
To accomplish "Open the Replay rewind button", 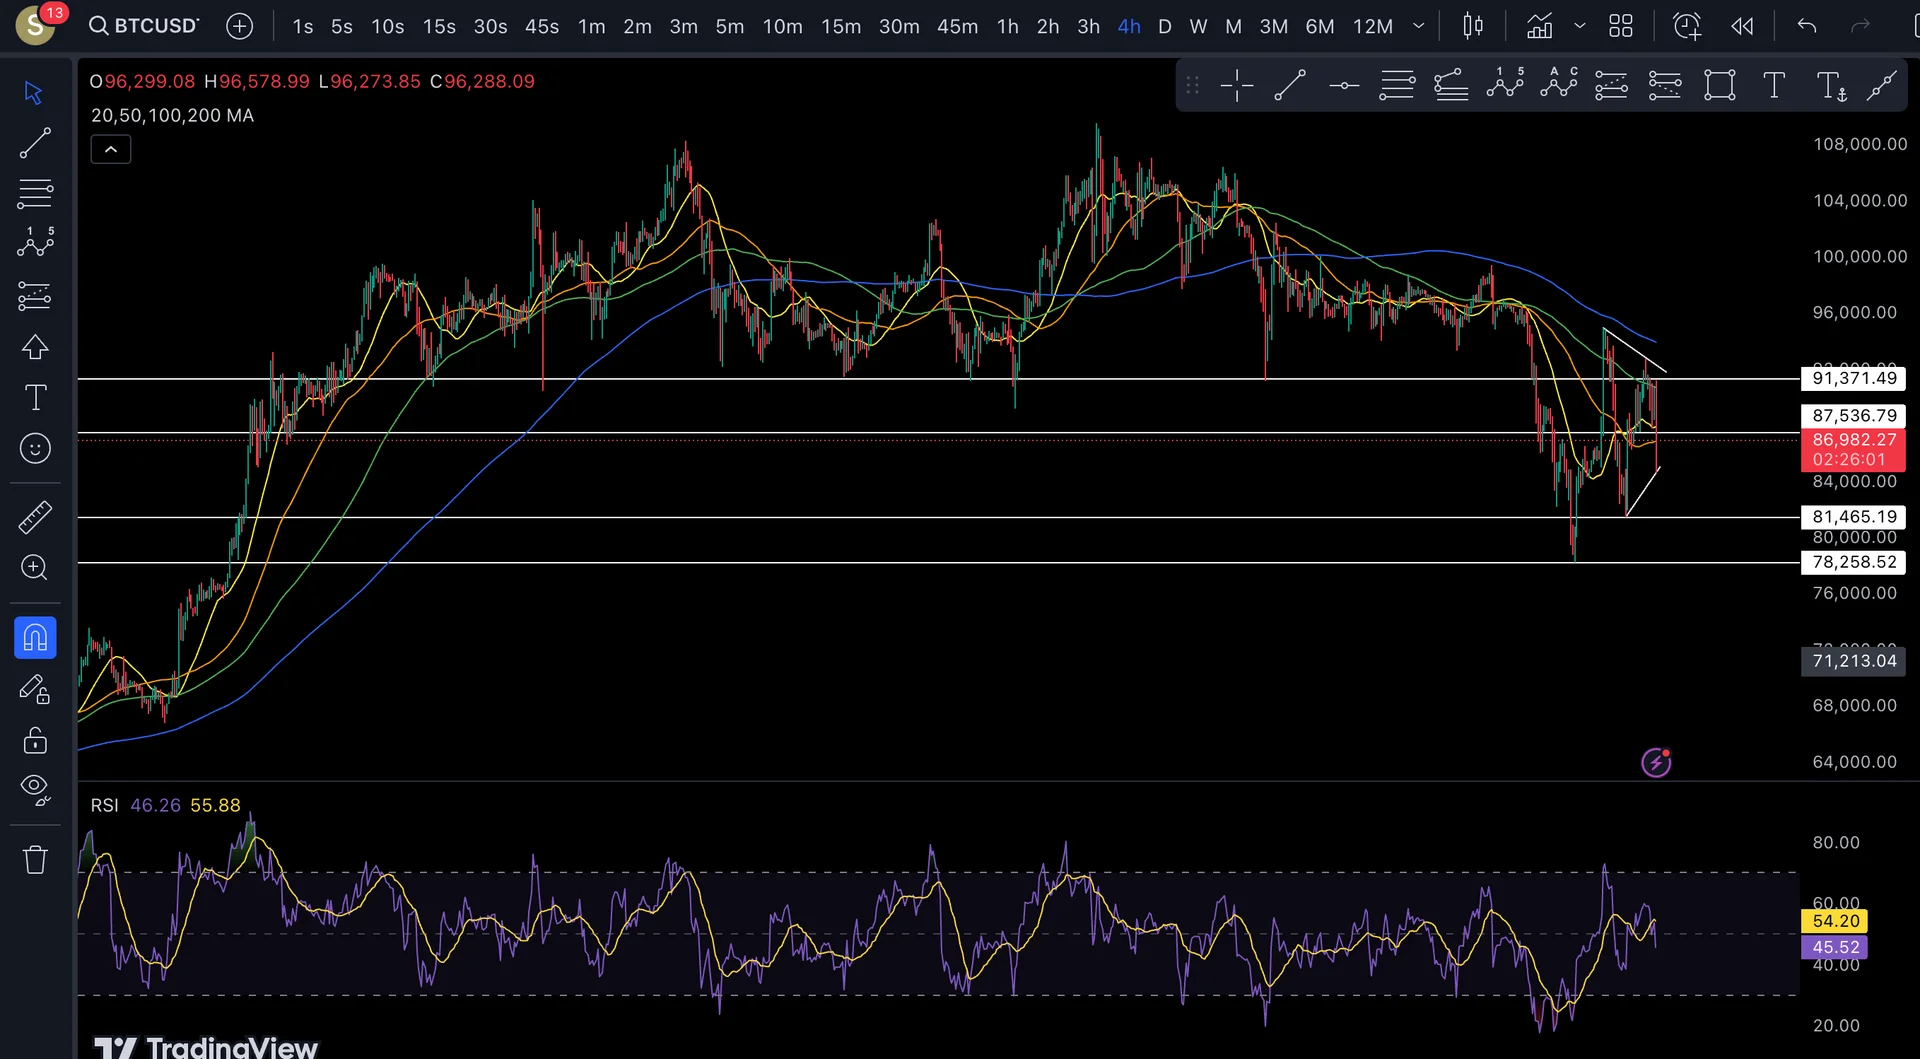I will click(x=1742, y=27).
